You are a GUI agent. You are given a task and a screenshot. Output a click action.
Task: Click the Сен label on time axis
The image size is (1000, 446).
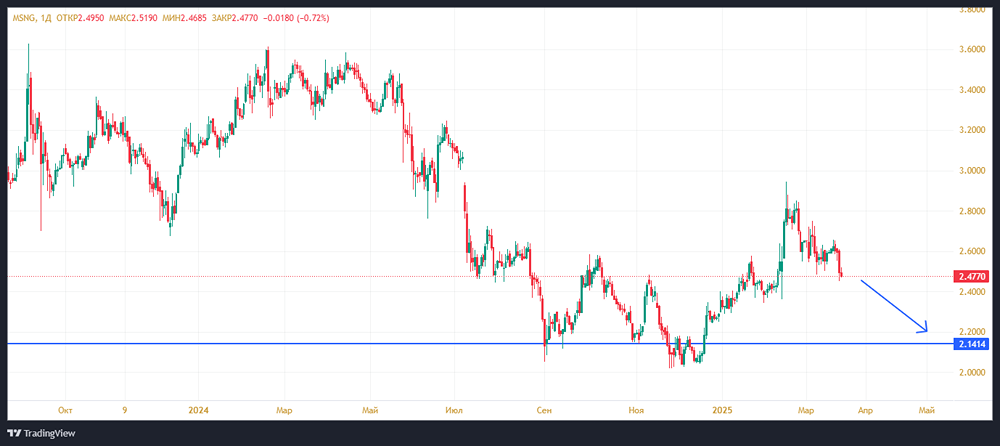(544, 409)
